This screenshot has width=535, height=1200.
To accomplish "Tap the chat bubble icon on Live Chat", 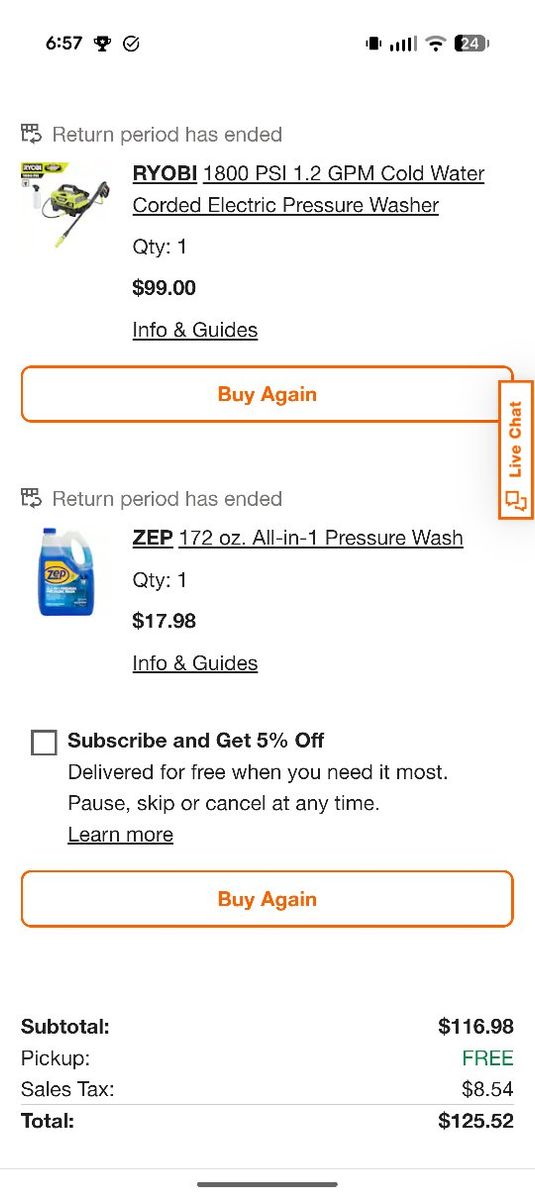I will pos(516,501).
